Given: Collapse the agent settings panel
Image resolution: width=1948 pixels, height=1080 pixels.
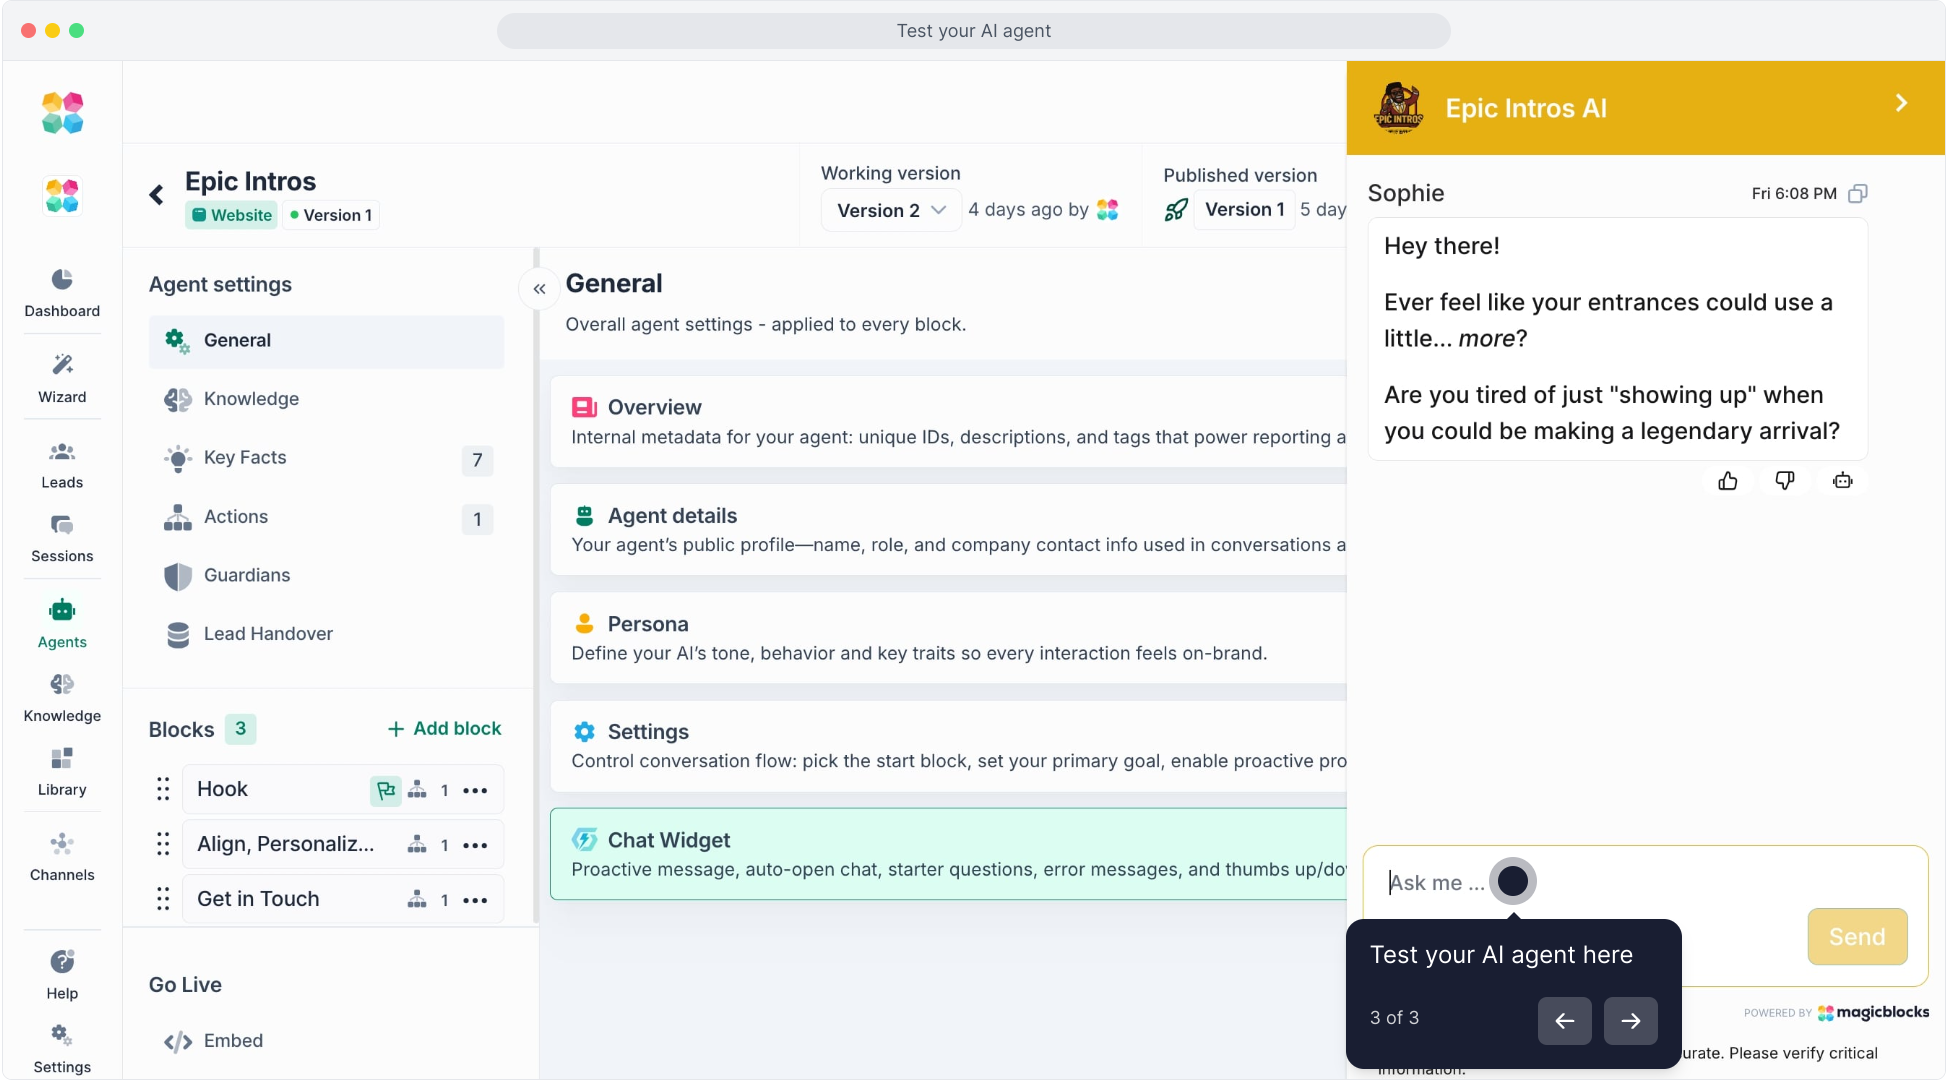Looking at the screenshot, I should (539, 289).
